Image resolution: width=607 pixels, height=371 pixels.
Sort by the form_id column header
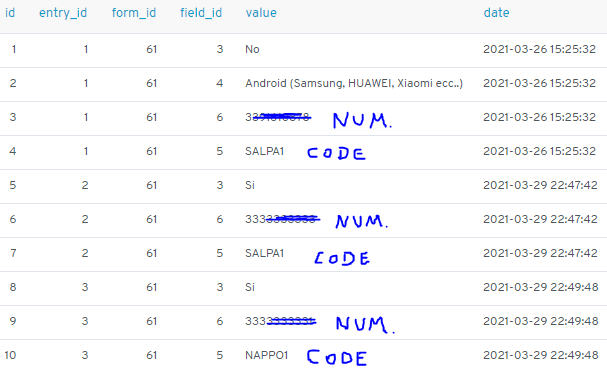[134, 13]
